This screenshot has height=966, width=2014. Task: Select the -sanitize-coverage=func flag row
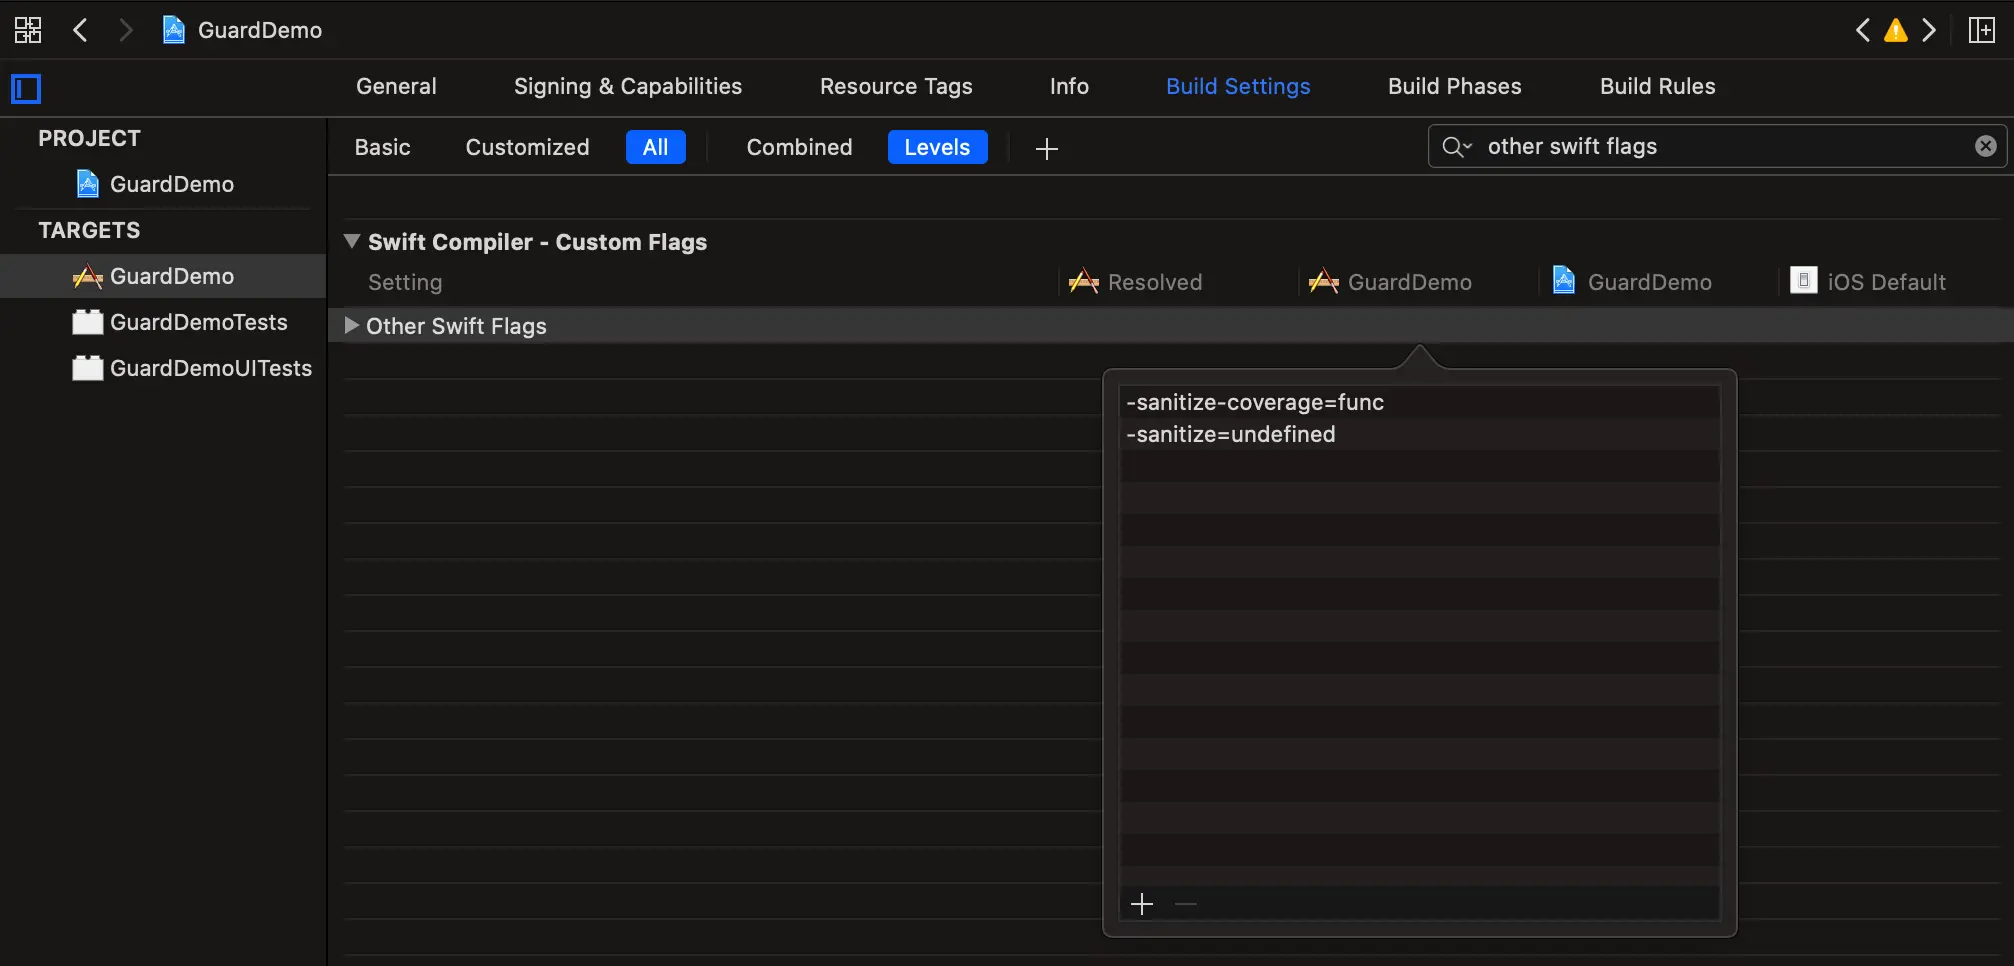(1420, 402)
